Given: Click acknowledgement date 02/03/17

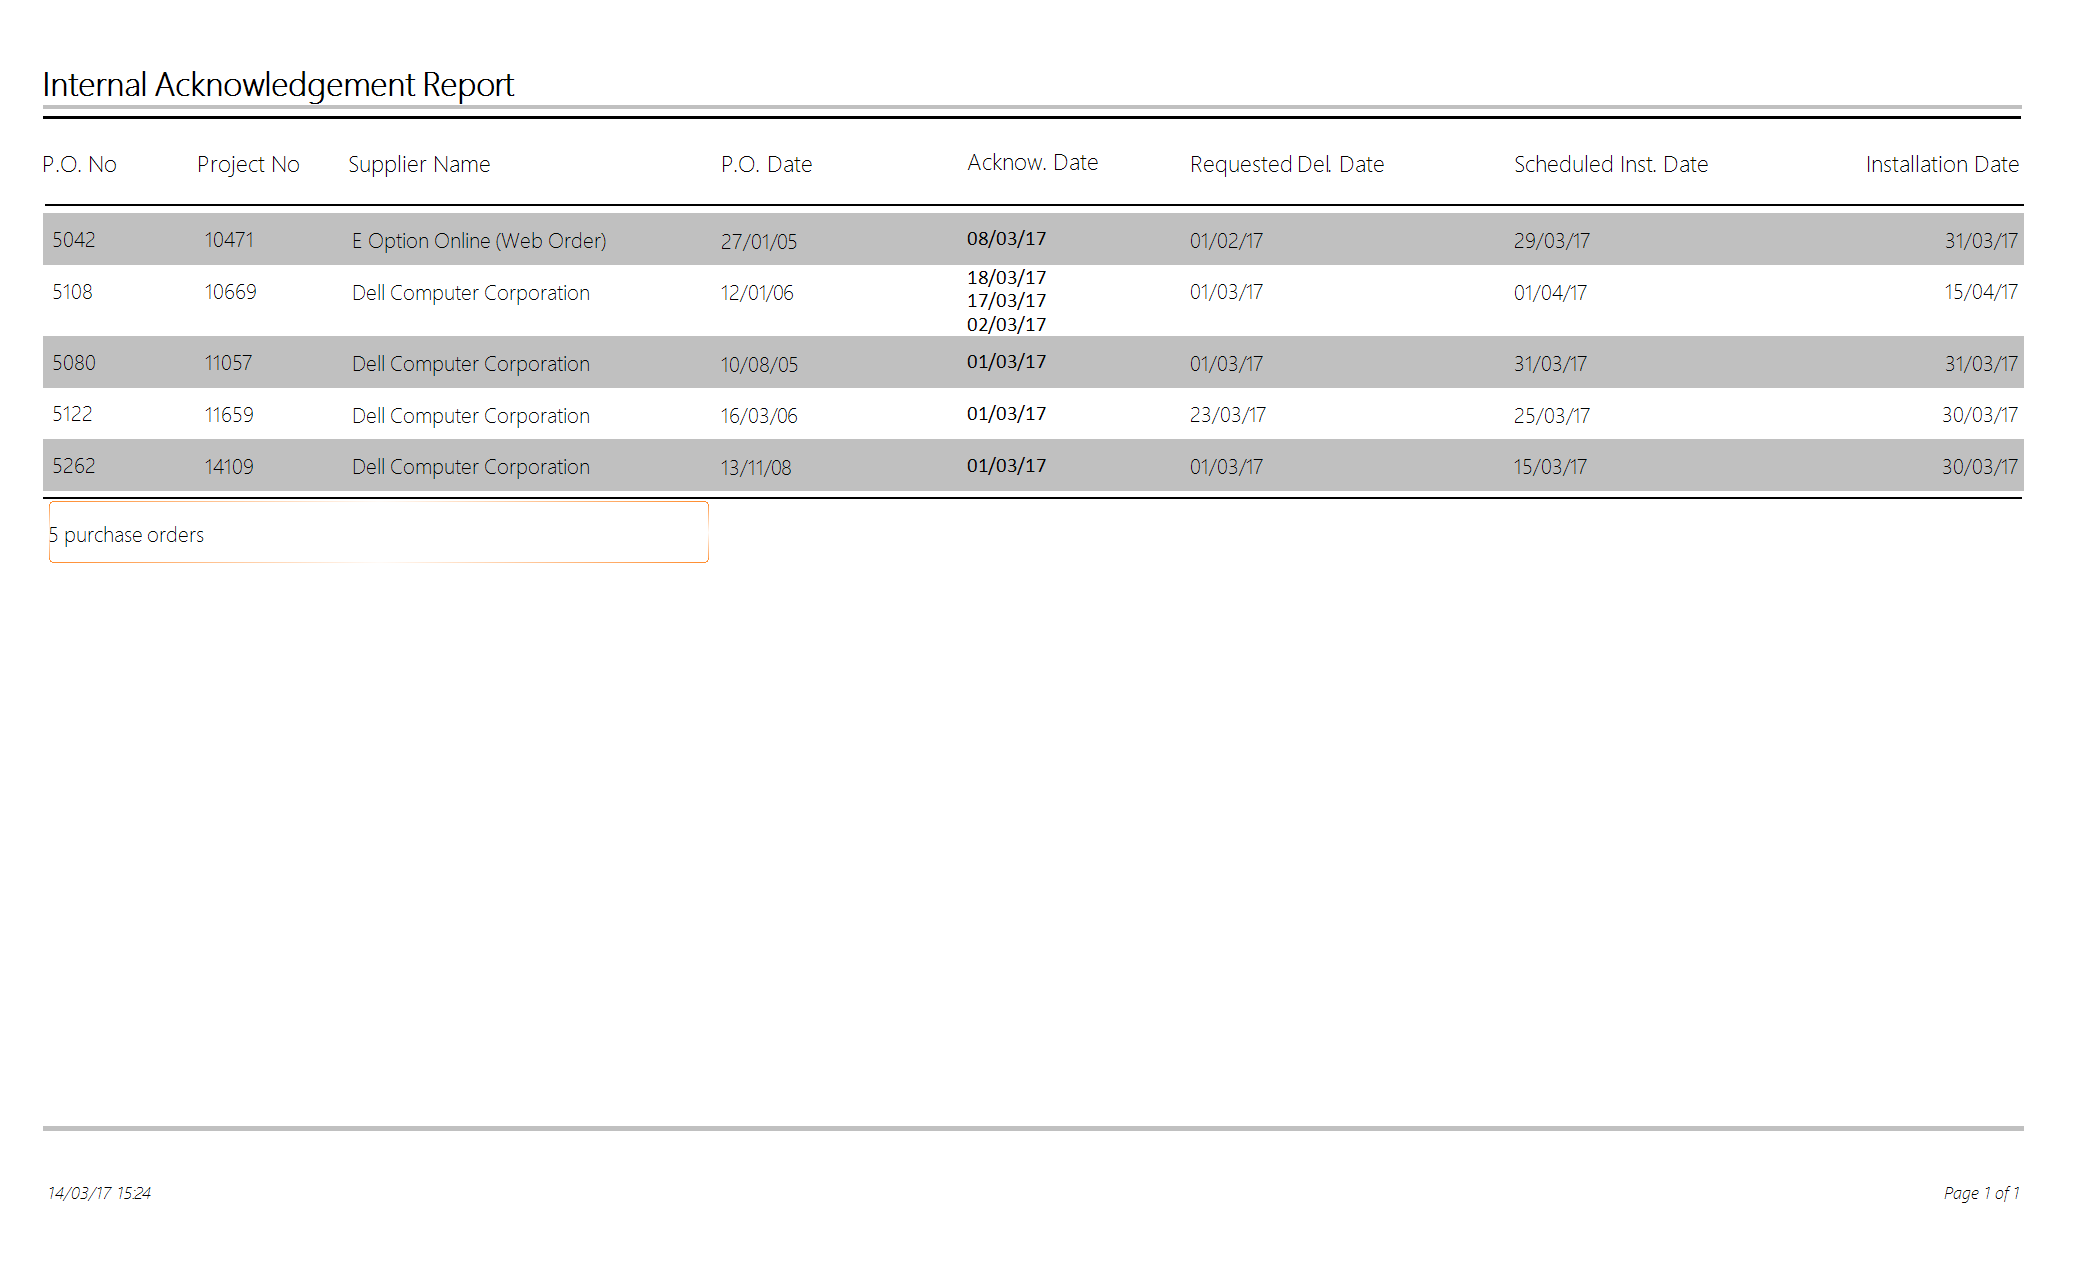Looking at the screenshot, I should (1006, 324).
